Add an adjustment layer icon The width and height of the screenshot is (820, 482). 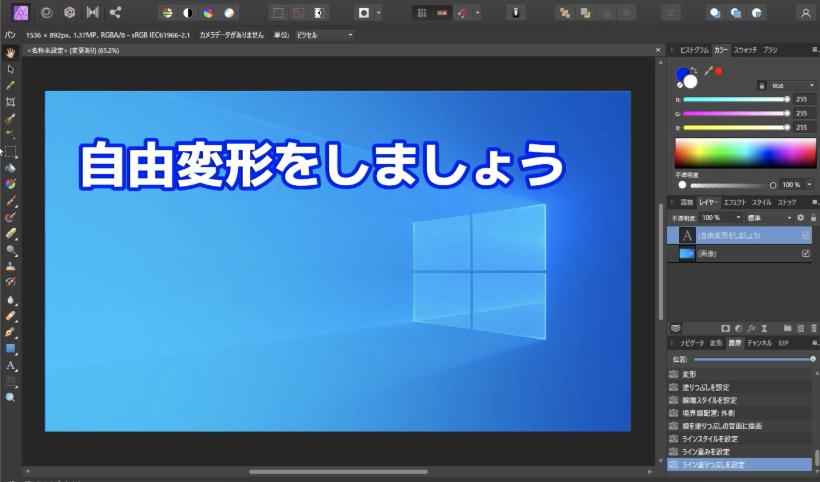tap(738, 328)
